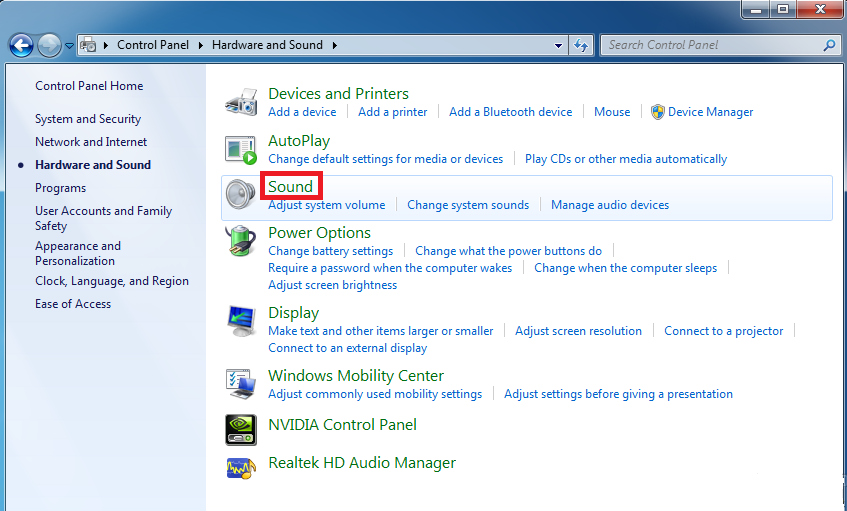The width and height of the screenshot is (847, 511).
Task: Open User Accounts and Family Safety
Action: click(104, 218)
